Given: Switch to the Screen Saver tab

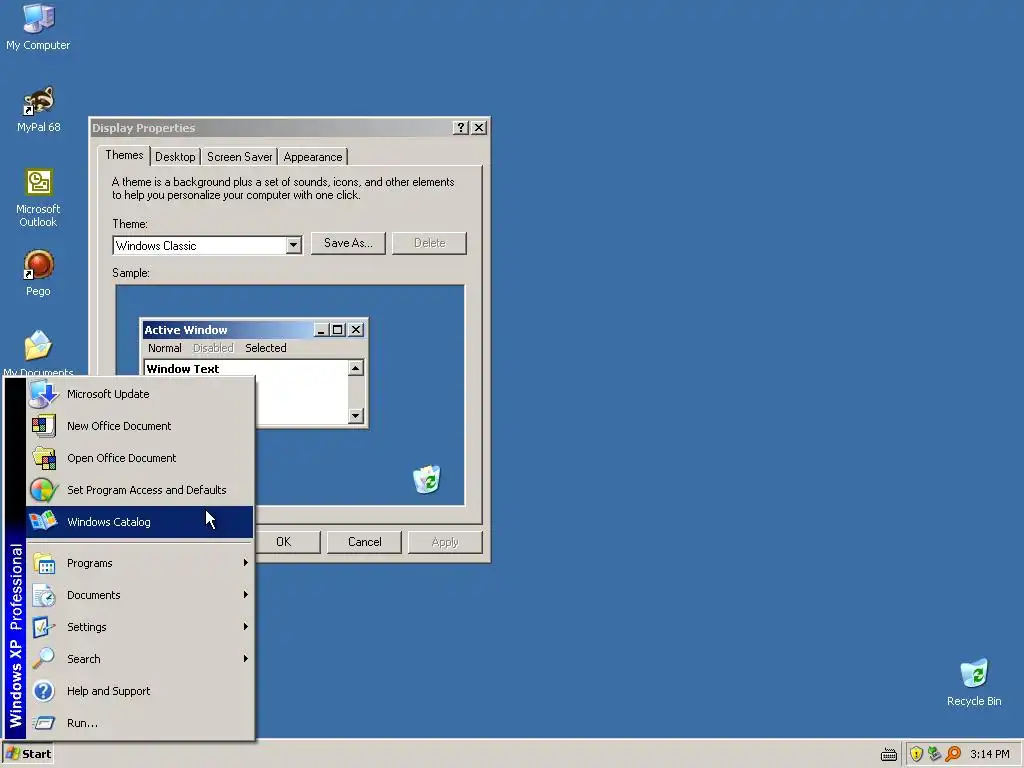Looking at the screenshot, I should 240,157.
